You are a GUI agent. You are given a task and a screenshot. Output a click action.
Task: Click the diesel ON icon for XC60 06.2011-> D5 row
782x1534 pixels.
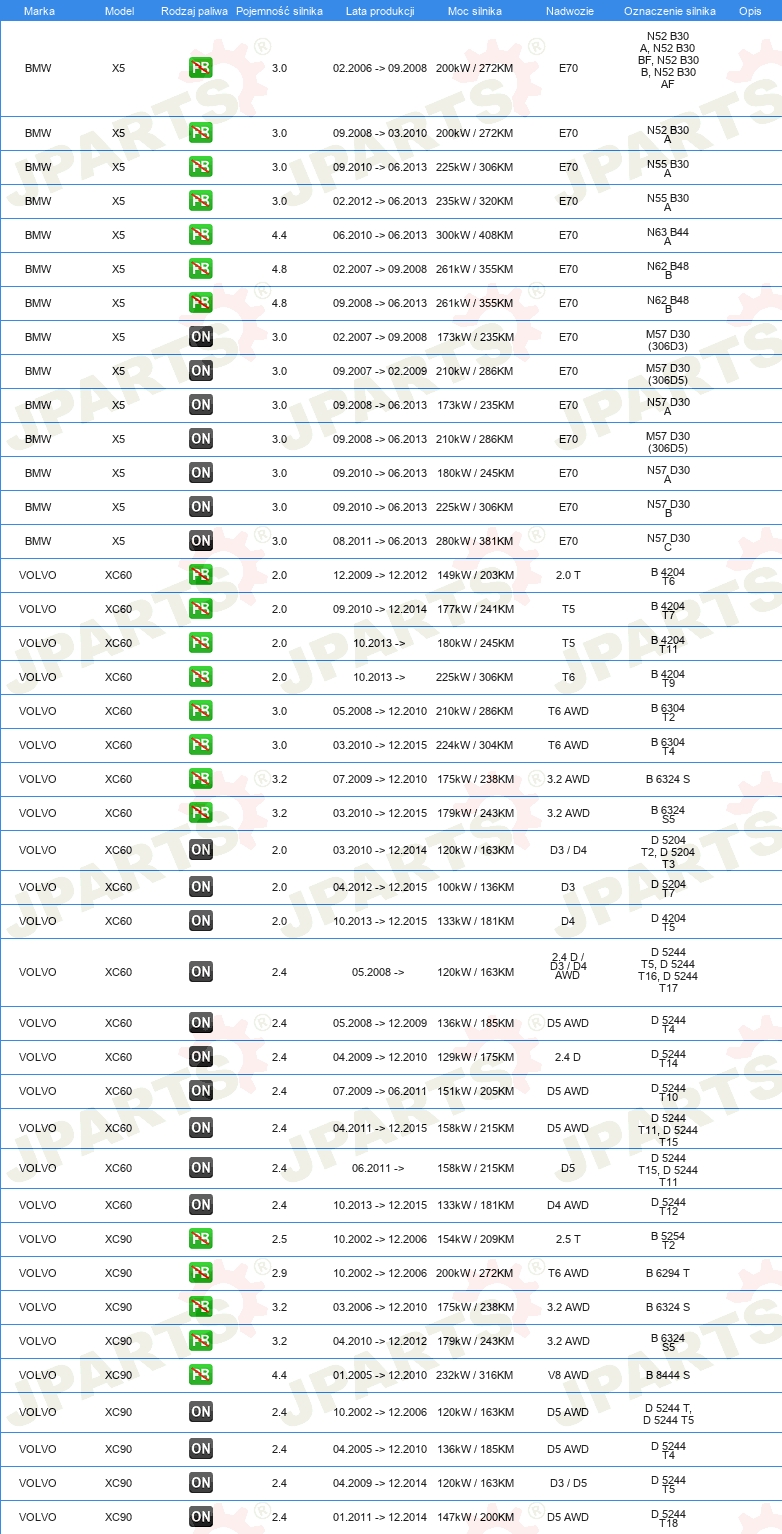click(x=201, y=1168)
